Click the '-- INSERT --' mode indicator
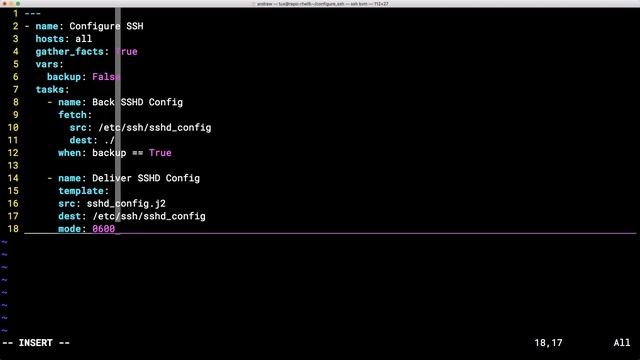The height and width of the screenshot is (360, 640). (36, 343)
